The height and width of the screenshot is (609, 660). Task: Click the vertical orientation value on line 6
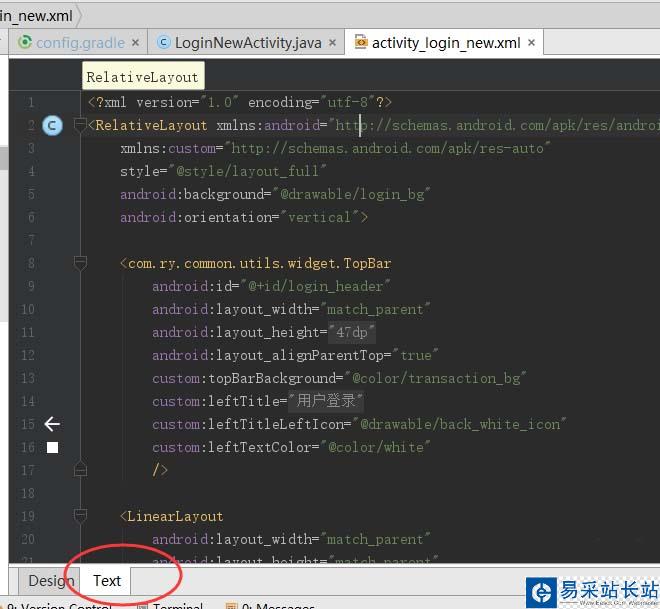pyautogui.click(x=319, y=217)
